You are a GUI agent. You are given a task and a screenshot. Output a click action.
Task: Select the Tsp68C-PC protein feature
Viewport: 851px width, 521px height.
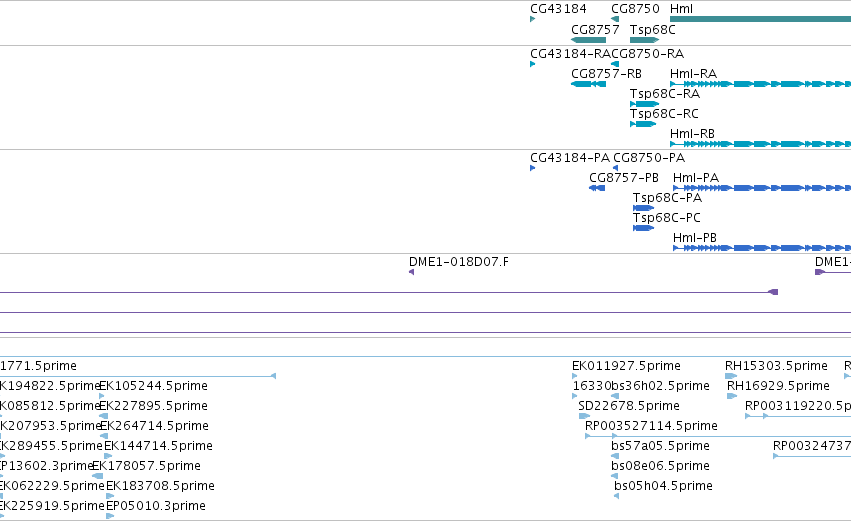pyautogui.click(x=643, y=228)
